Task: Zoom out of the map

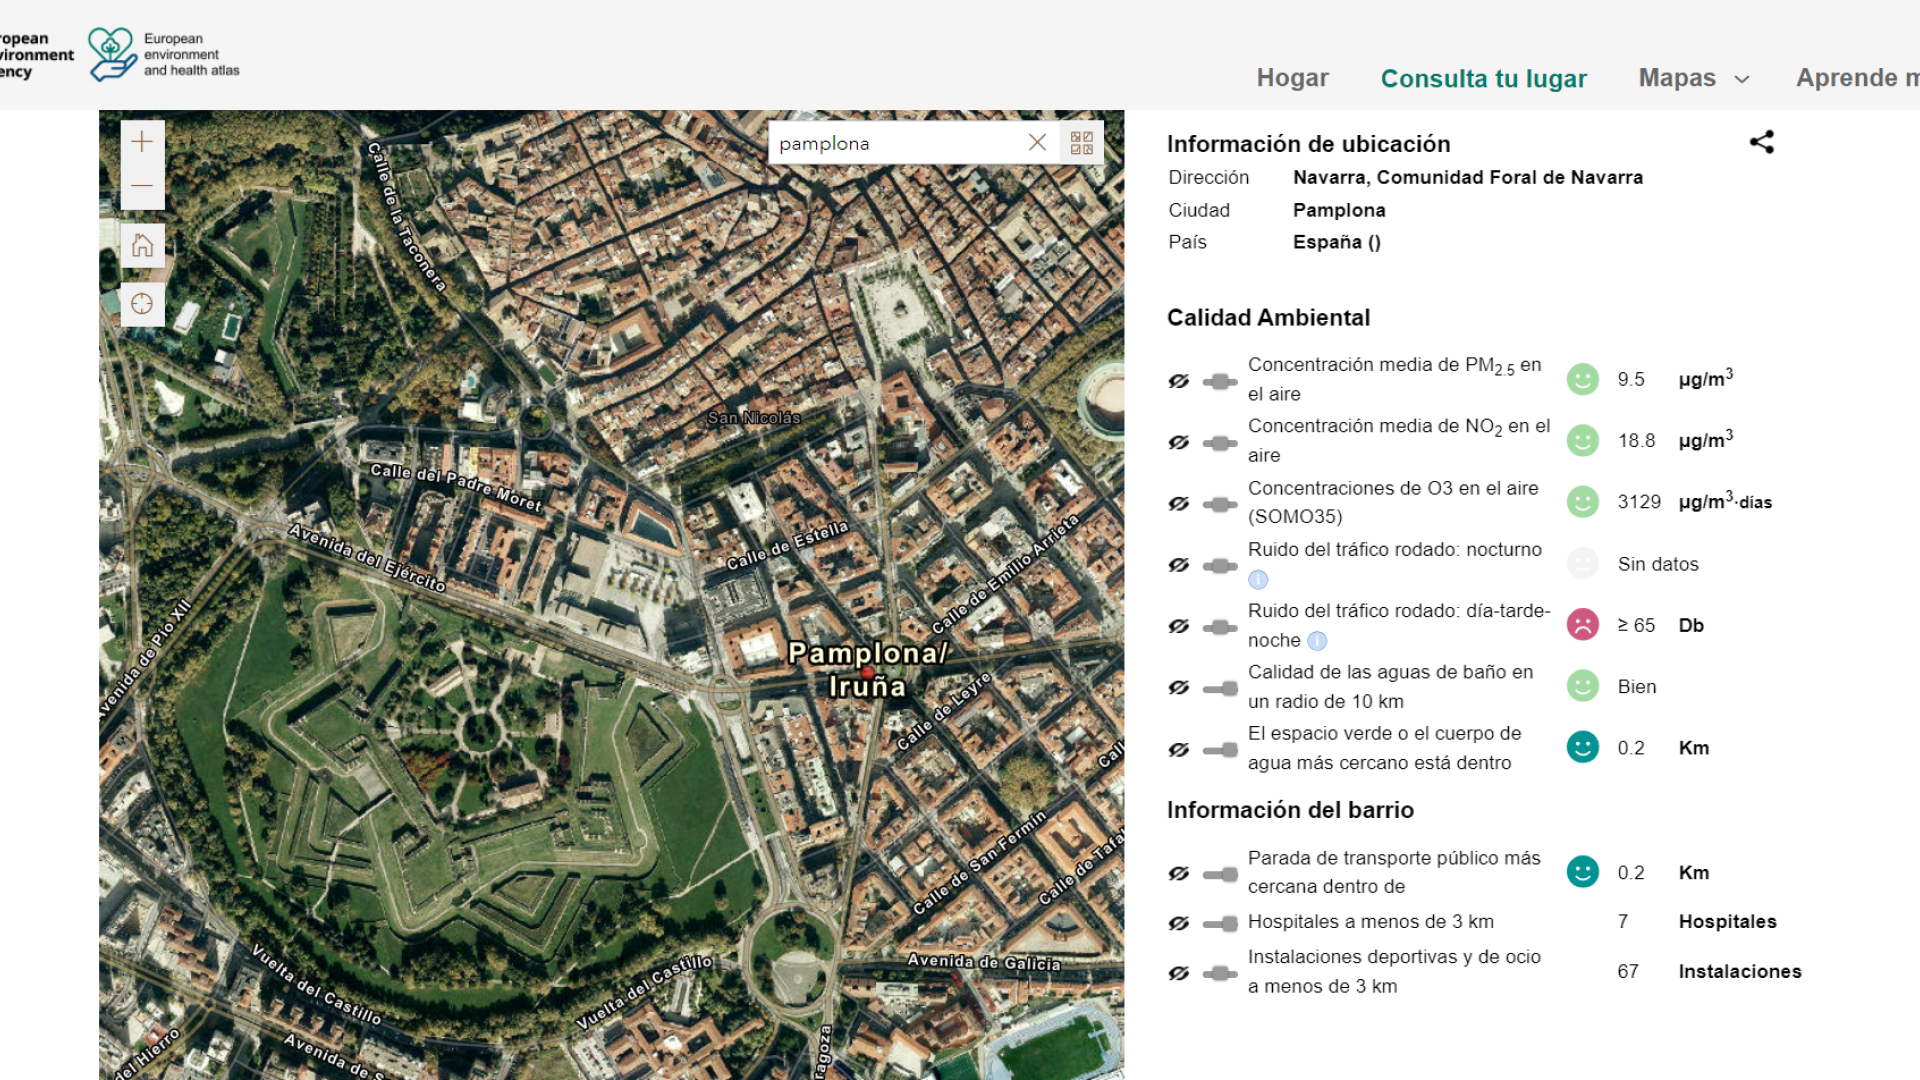Action: 142,186
